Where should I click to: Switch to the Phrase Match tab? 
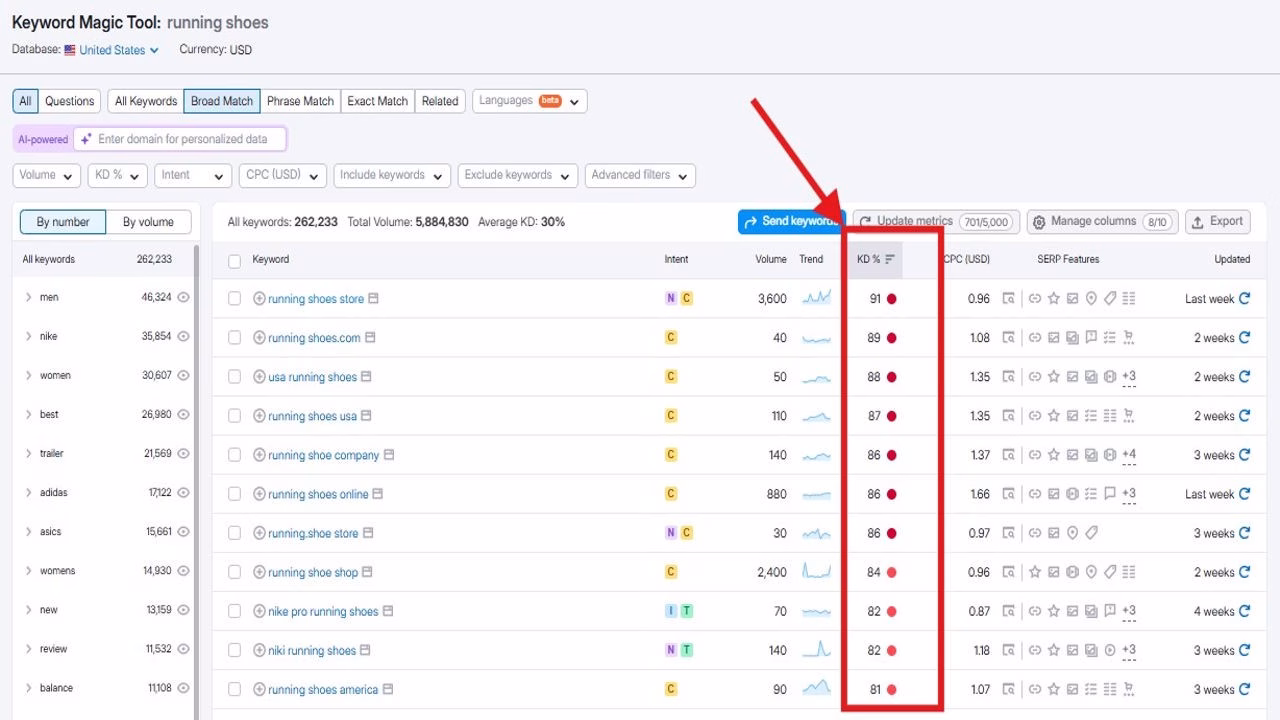300,101
